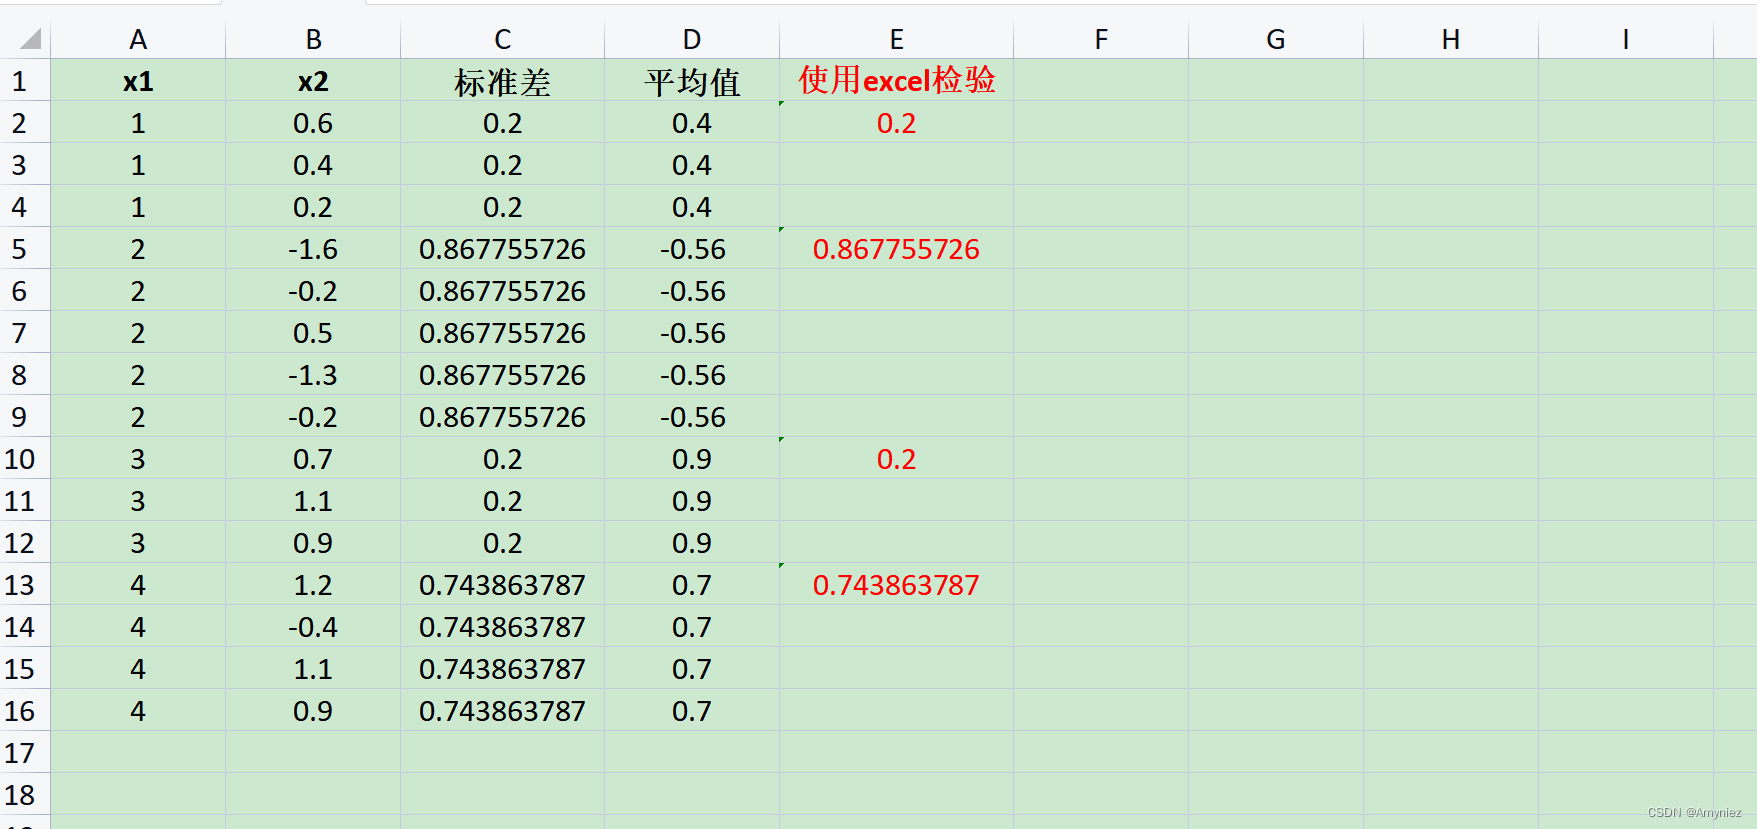Select column B header

(313, 39)
